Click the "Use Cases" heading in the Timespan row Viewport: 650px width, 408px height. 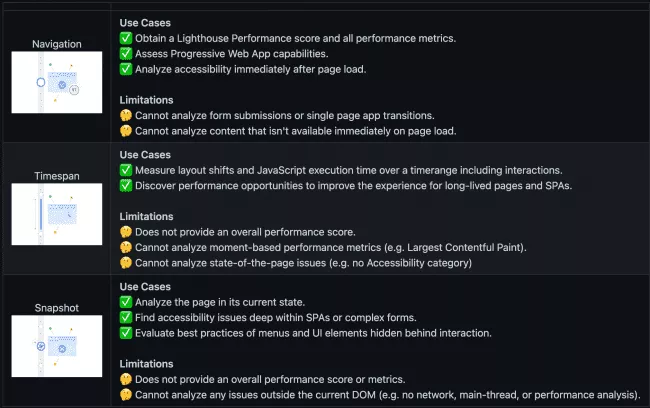(145, 155)
